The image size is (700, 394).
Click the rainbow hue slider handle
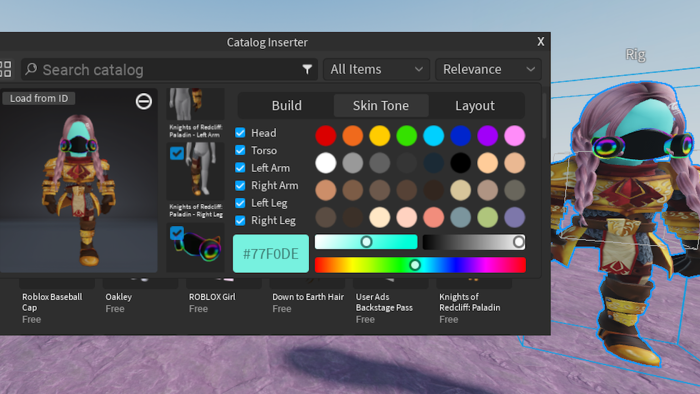pos(415,265)
